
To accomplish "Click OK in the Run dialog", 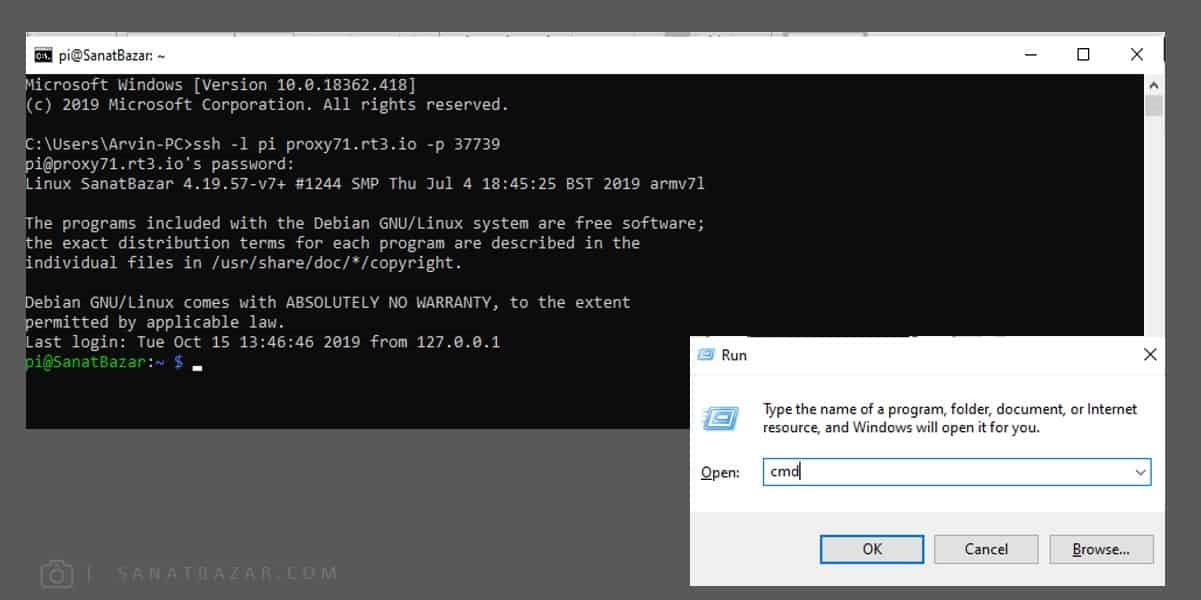I will click(x=872, y=549).
